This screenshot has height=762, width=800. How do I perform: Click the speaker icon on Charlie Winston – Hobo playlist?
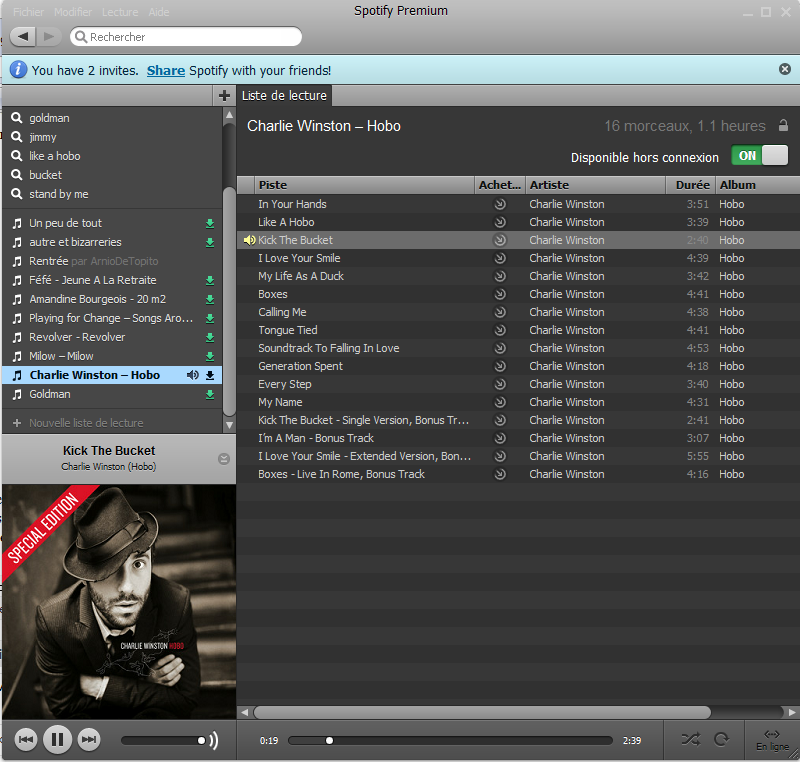192,375
